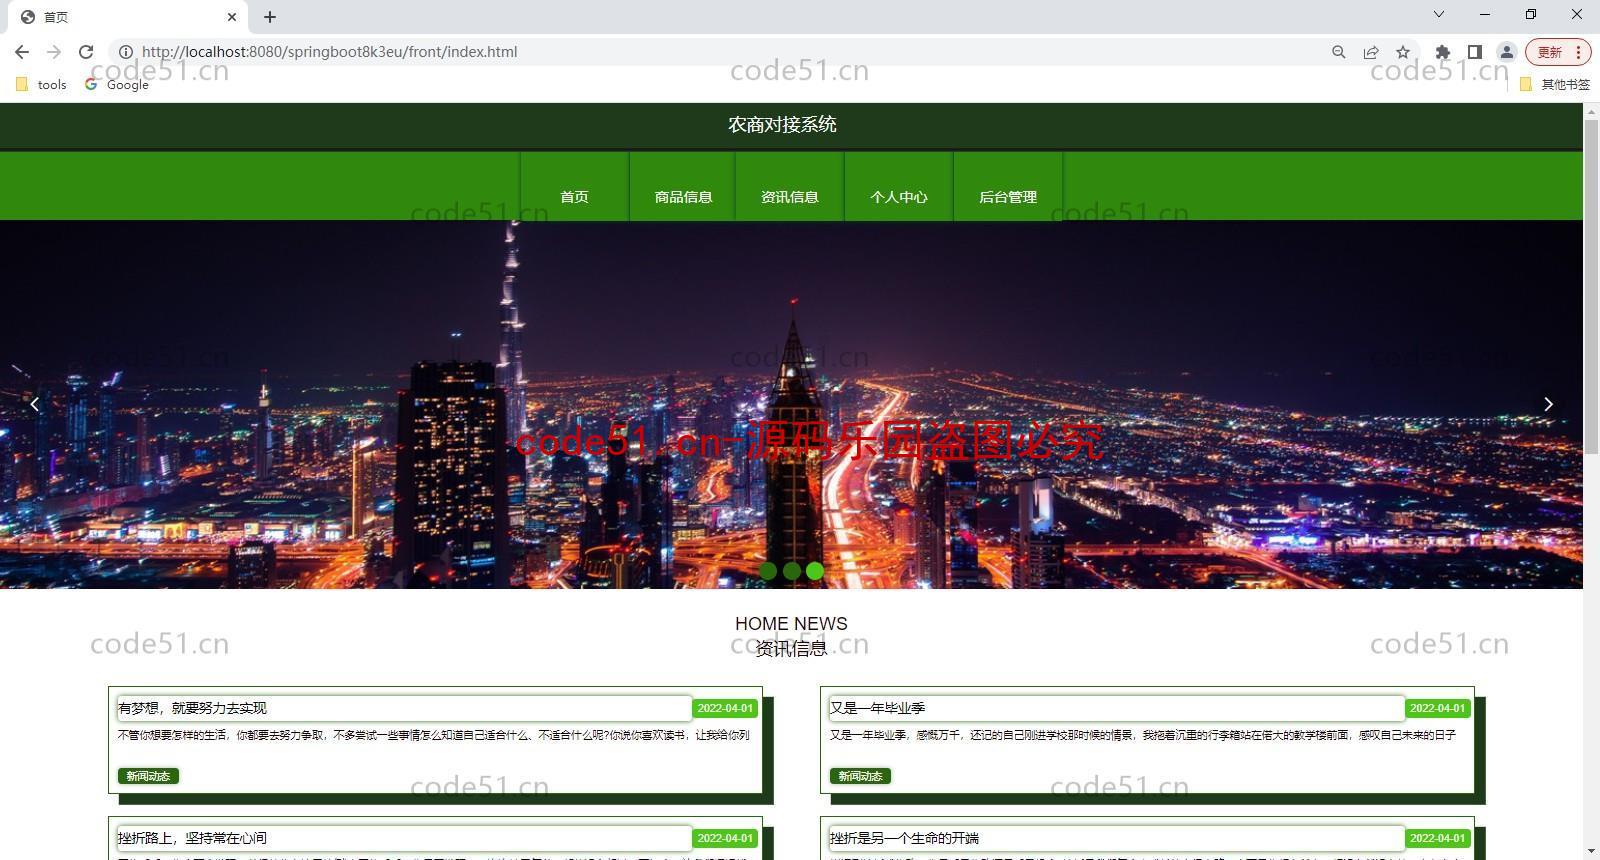Show next carousel slide arrow
1600x860 pixels.
tap(1548, 404)
